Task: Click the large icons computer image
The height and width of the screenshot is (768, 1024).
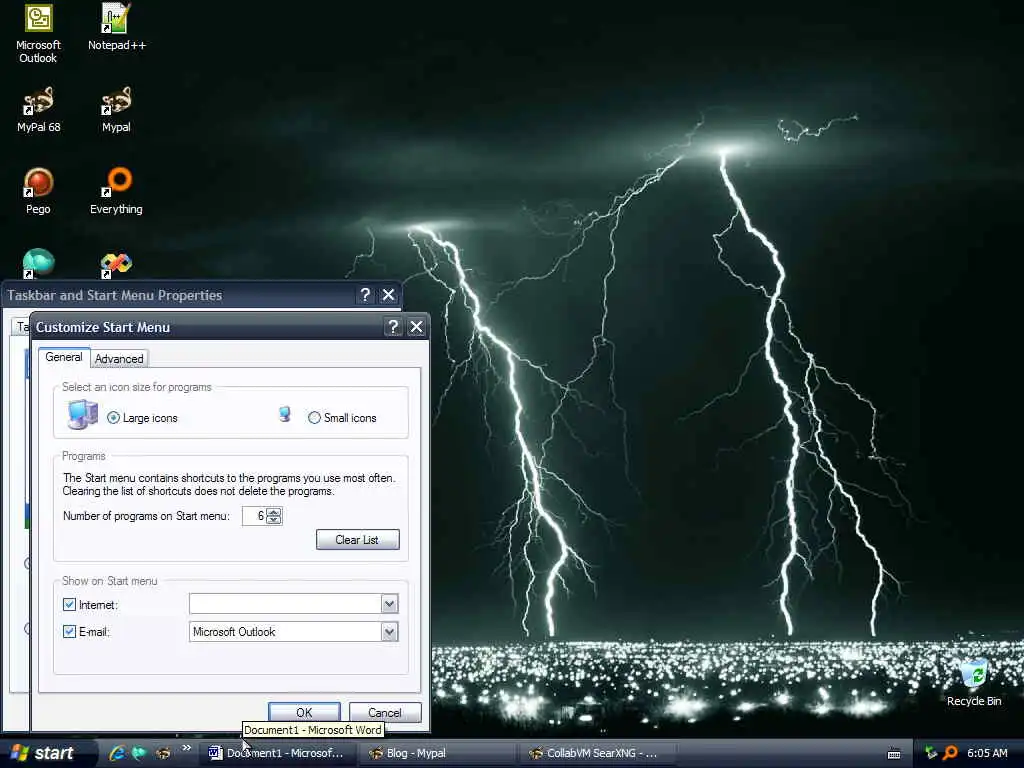Action: tap(83, 415)
